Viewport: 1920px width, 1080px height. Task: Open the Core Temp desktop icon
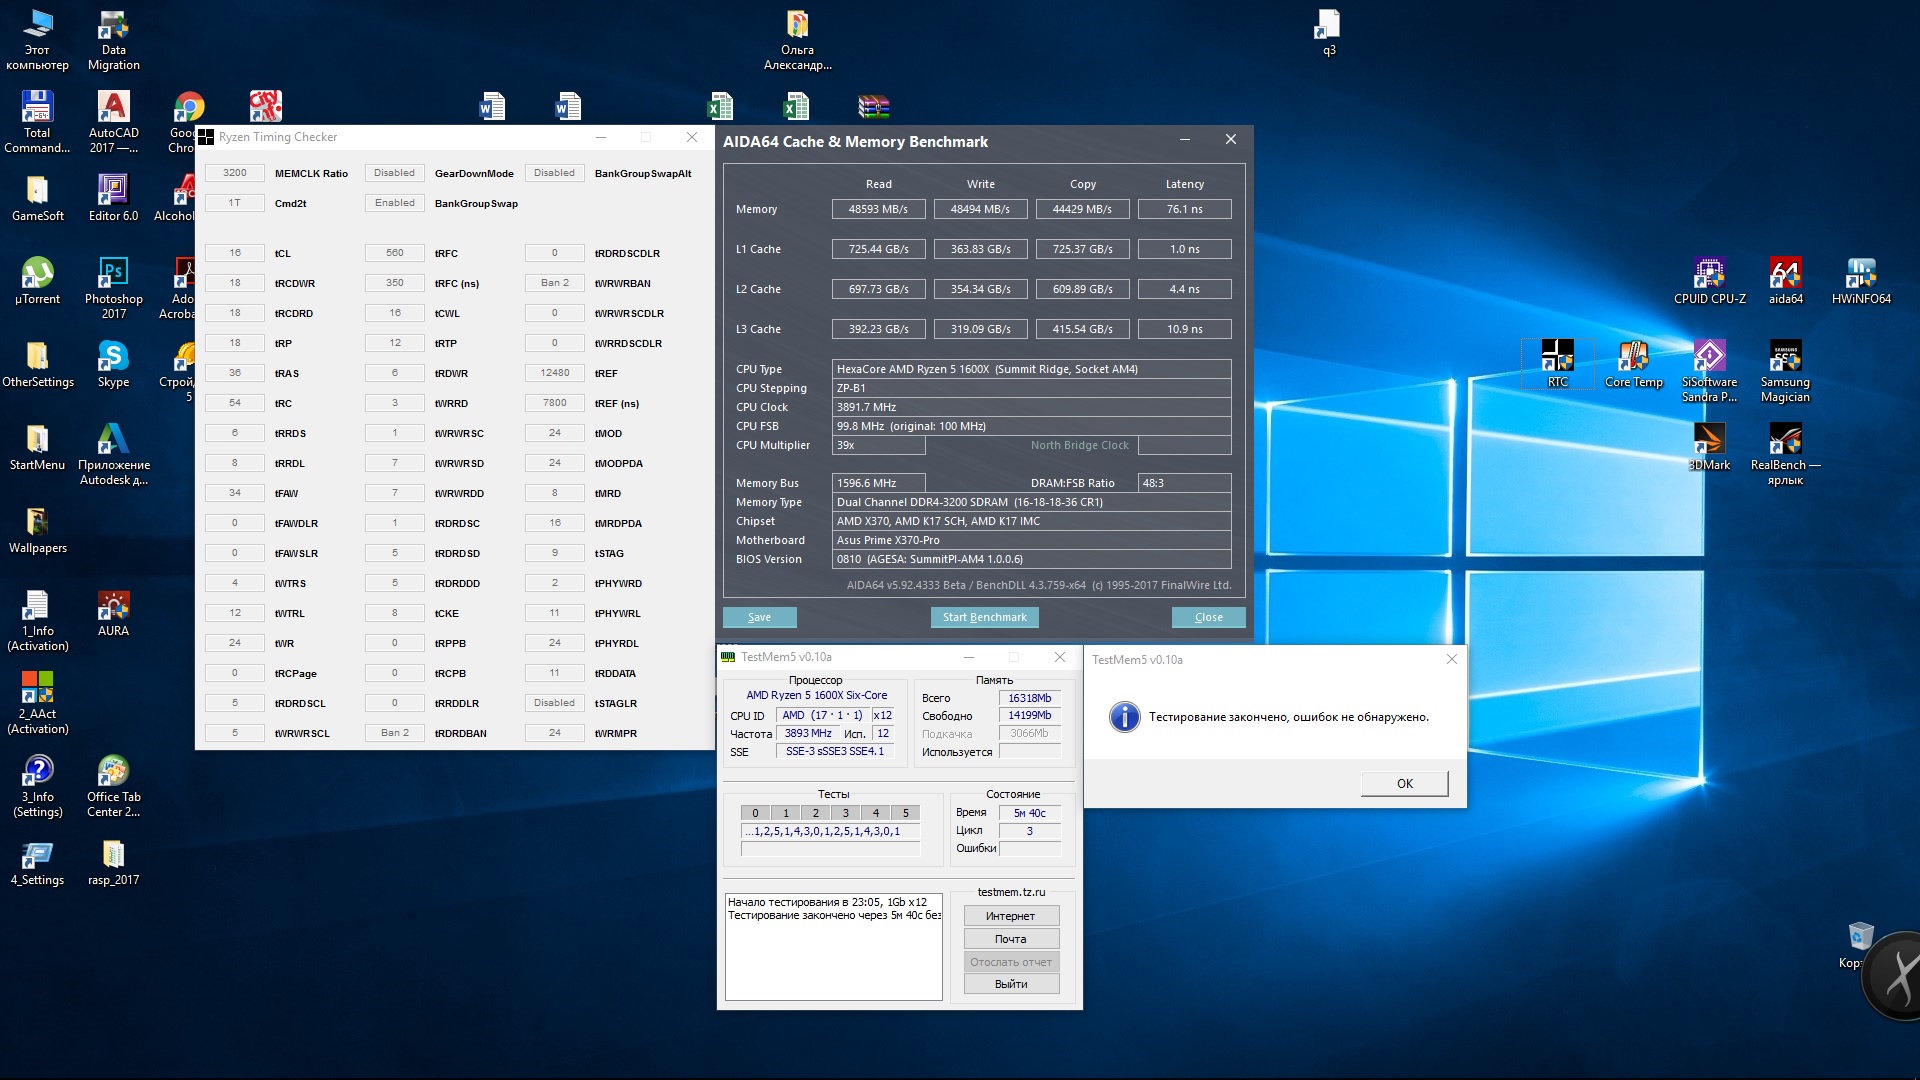click(x=1633, y=357)
